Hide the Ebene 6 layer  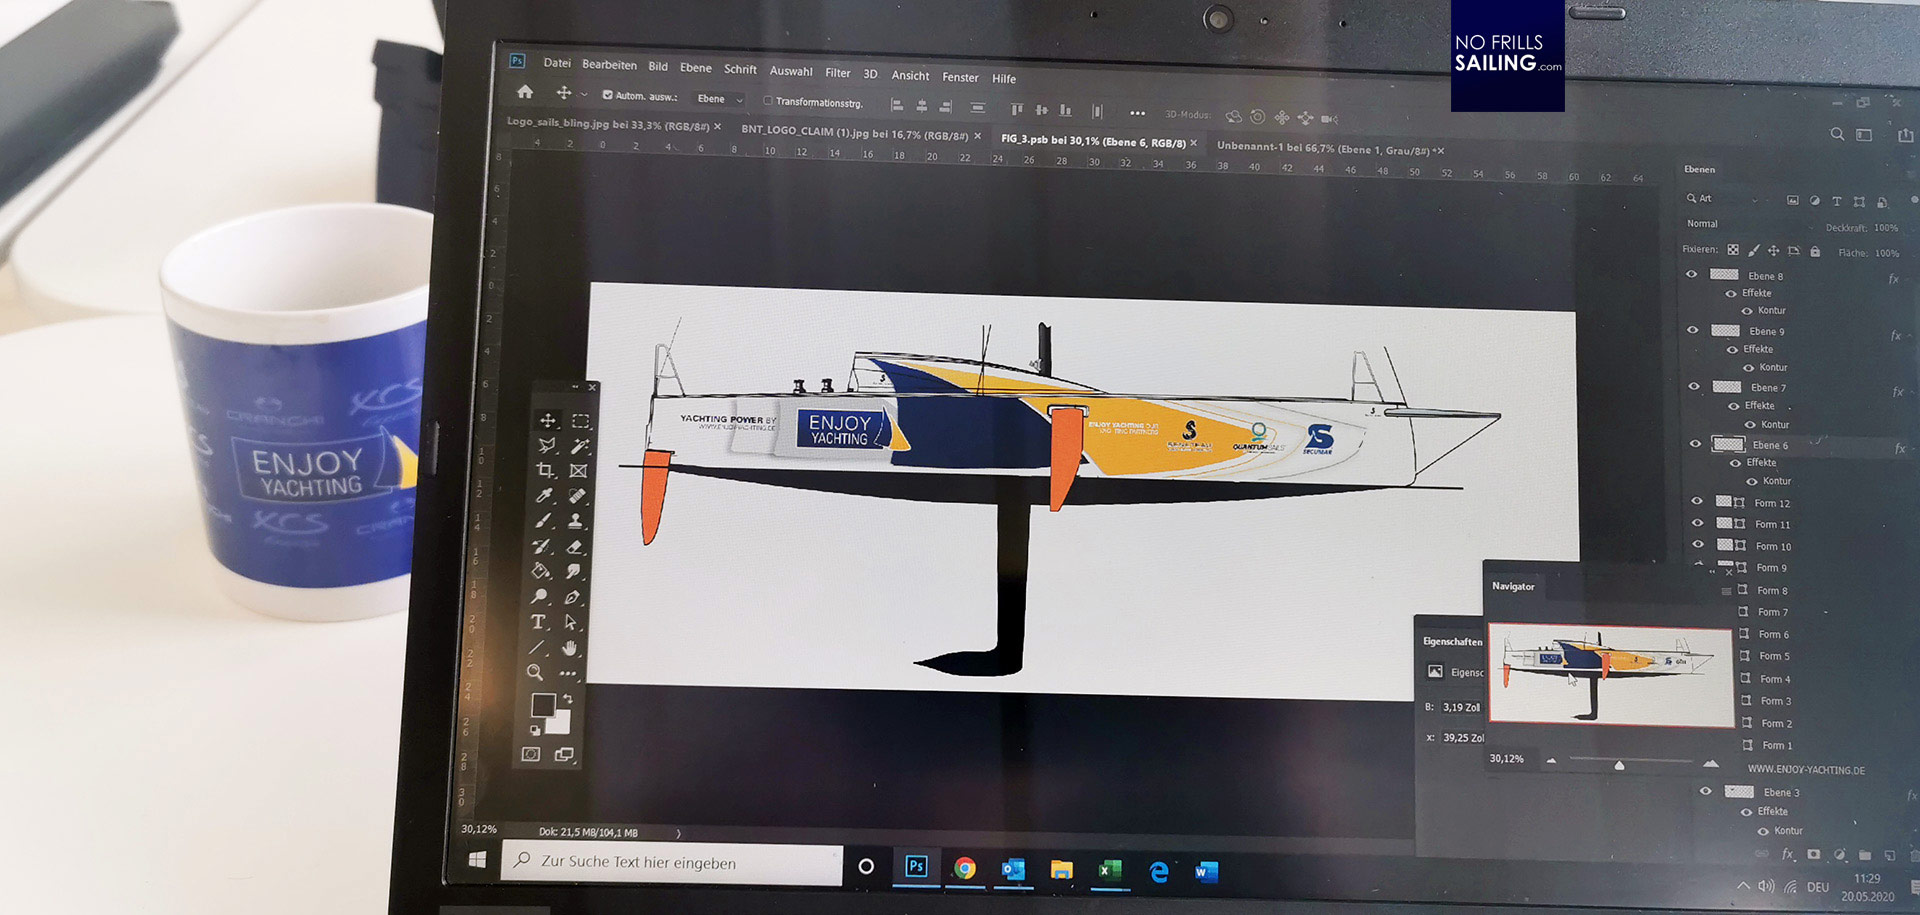point(1695,443)
